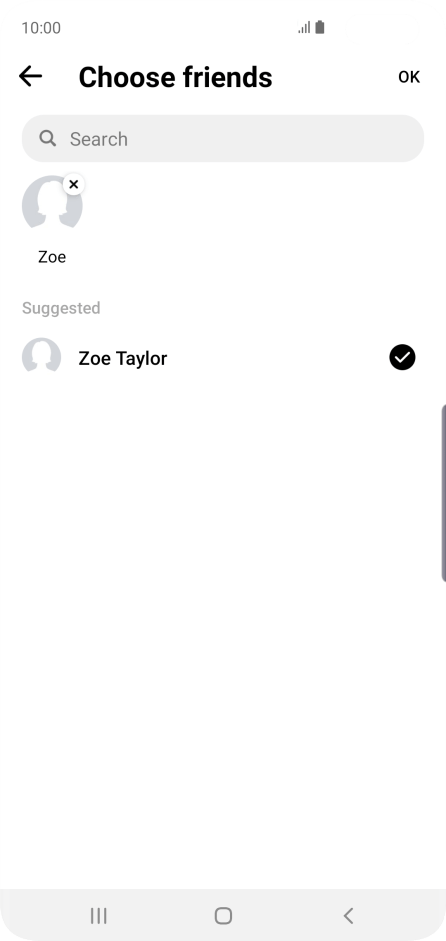The width and height of the screenshot is (446, 941).
Task: Tap the back arrow beside Choose friends
Action: coord(30,77)
